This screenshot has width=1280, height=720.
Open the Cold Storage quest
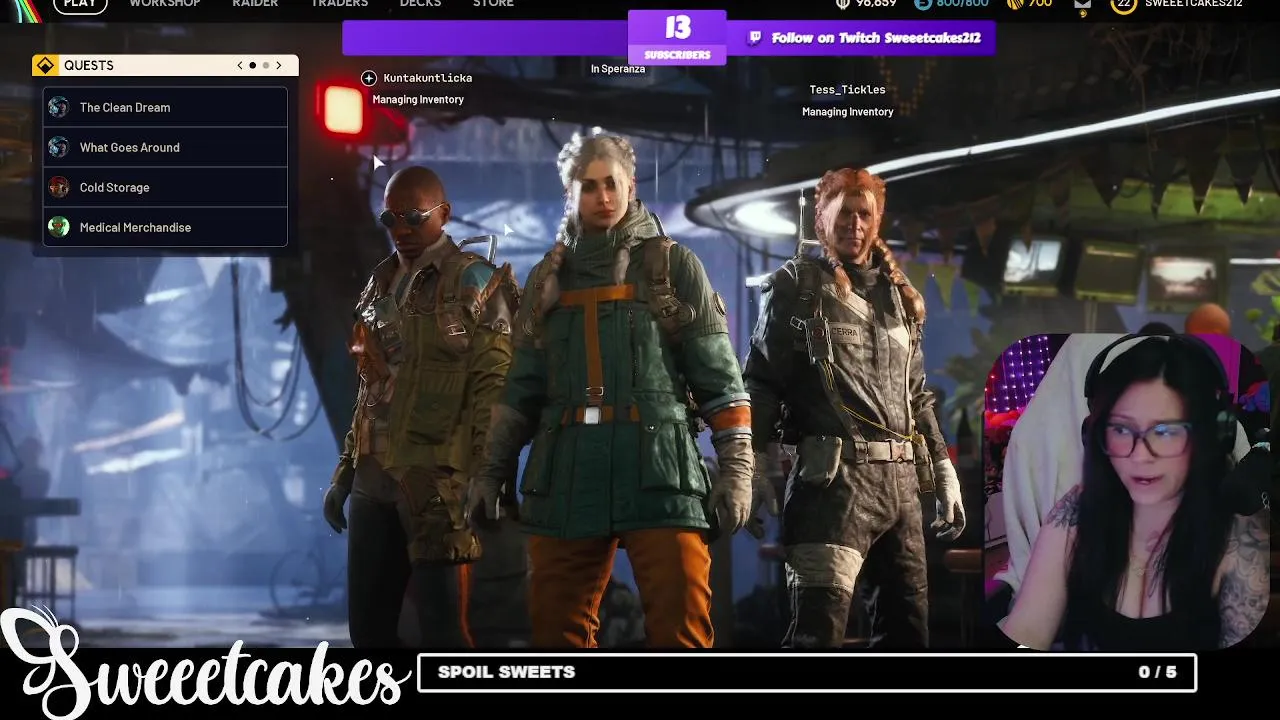click(x=165, y=187)
